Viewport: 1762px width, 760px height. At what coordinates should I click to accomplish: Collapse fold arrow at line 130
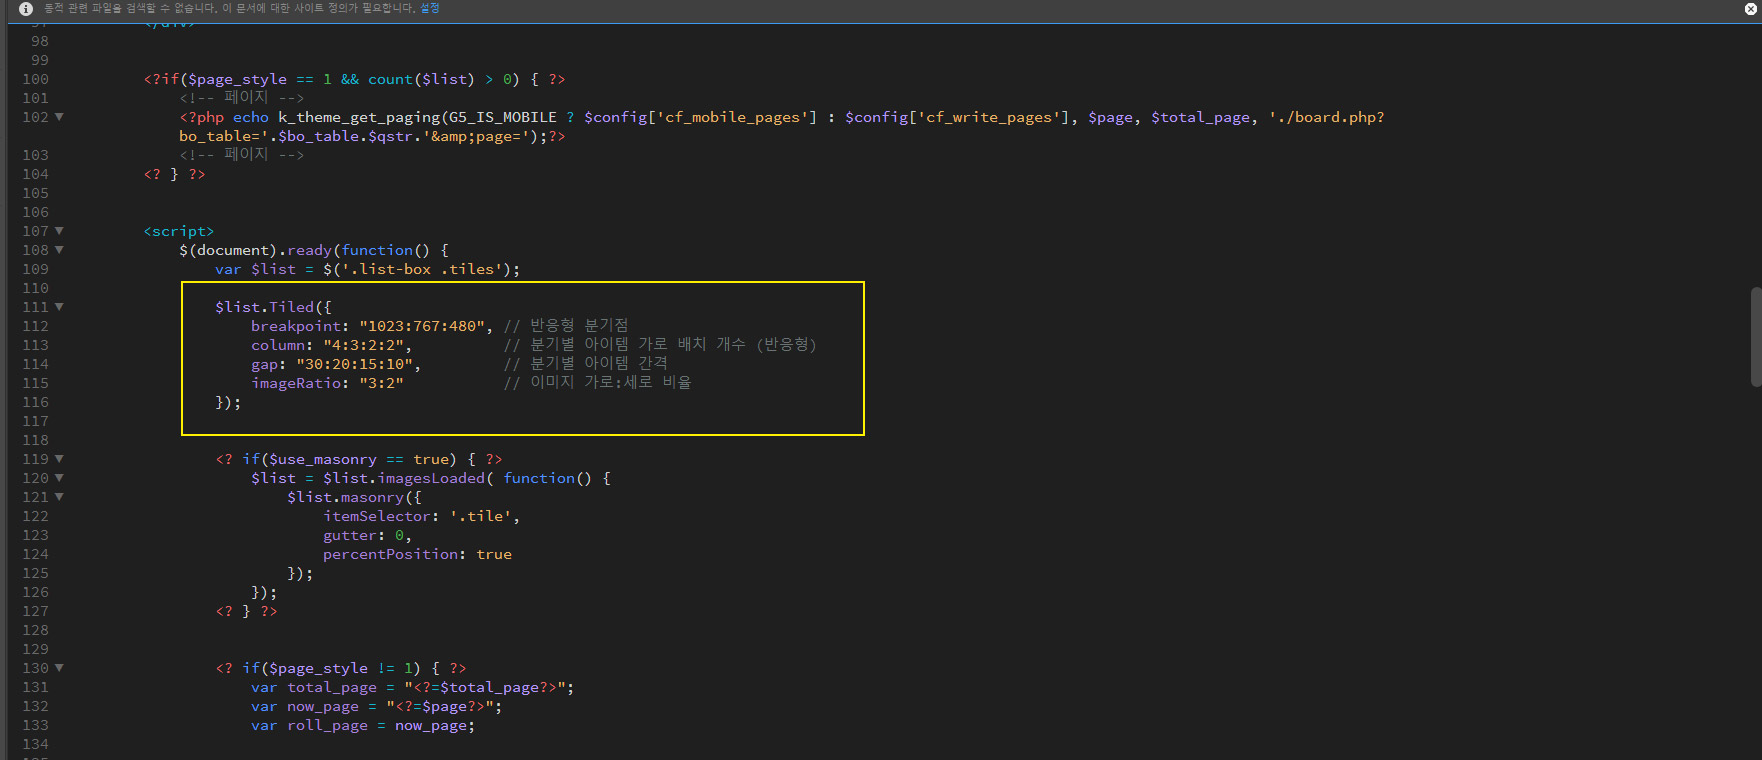point(59,668)
